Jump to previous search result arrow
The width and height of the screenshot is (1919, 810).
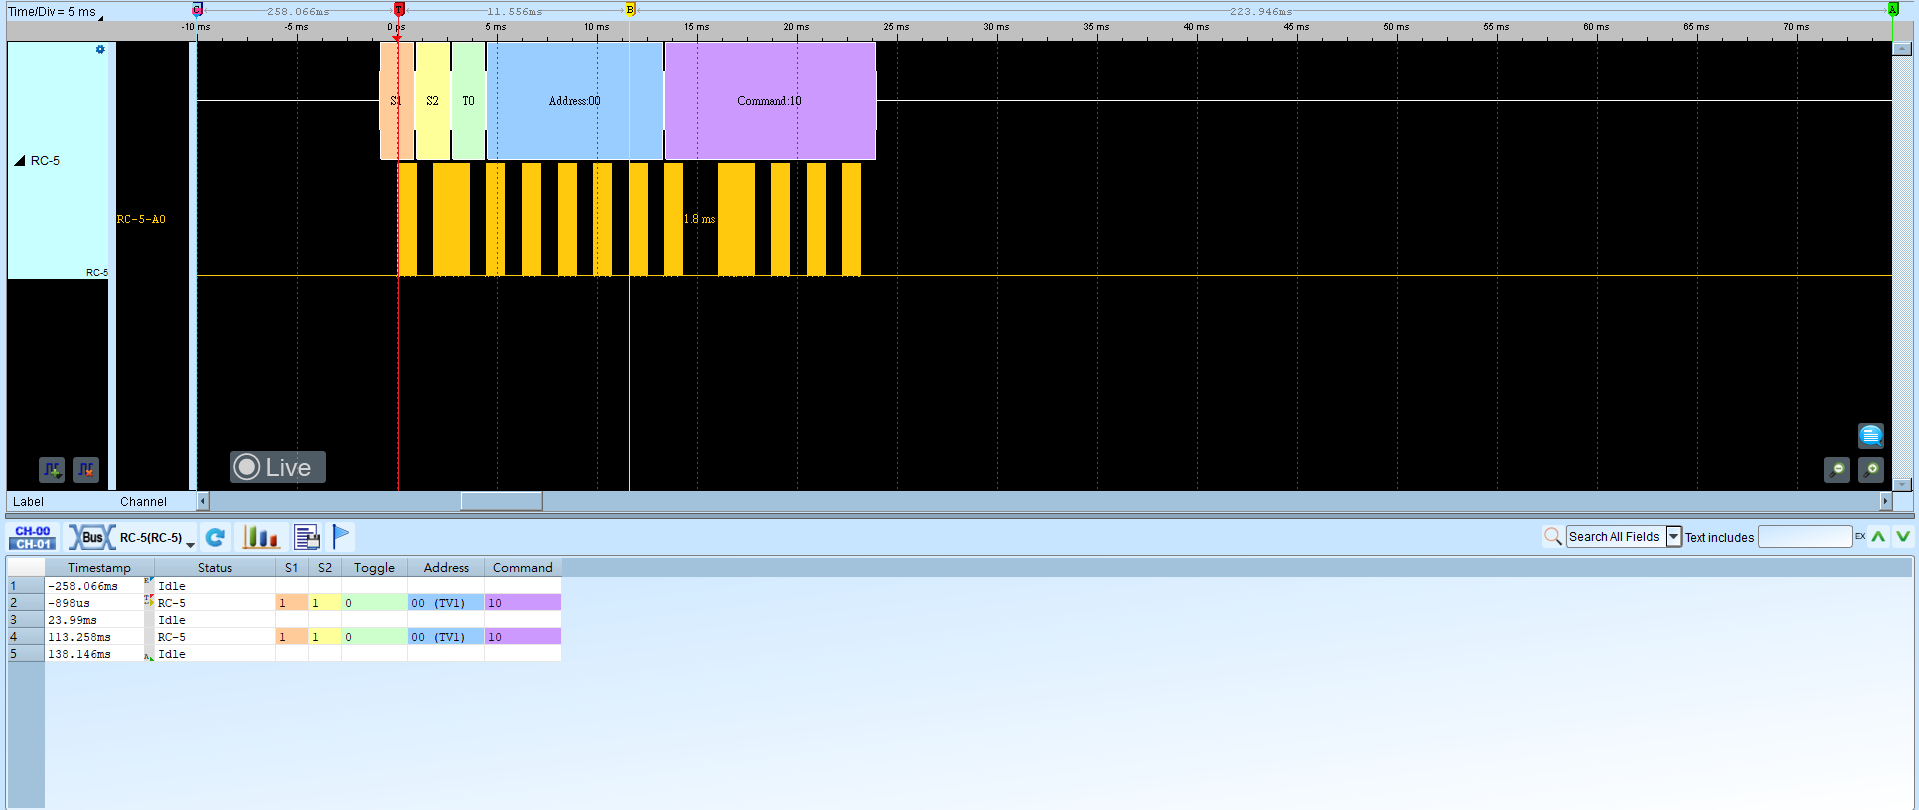click(x=1878, y=537)
